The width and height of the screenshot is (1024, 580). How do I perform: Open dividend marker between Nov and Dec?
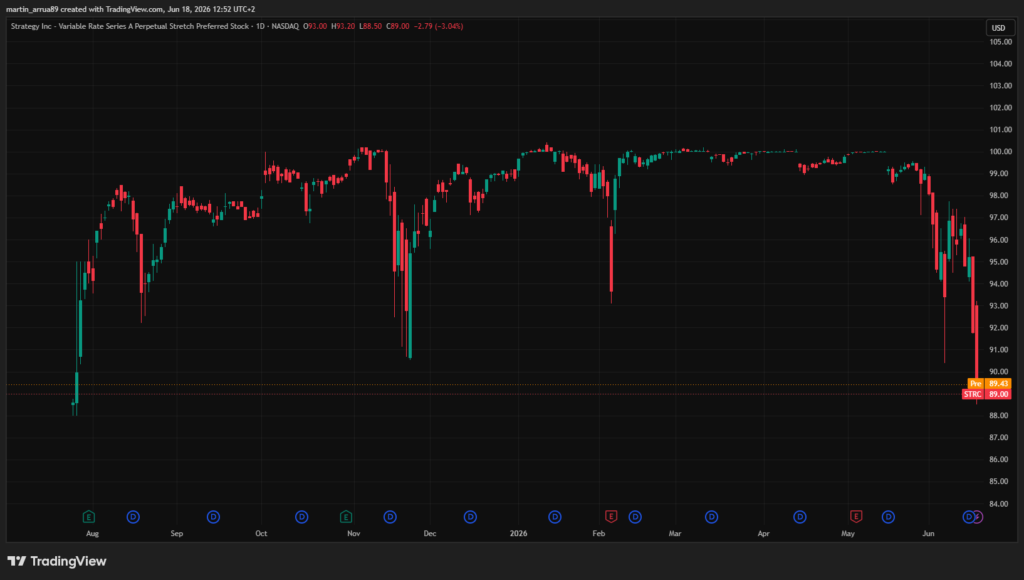point(390,517)
